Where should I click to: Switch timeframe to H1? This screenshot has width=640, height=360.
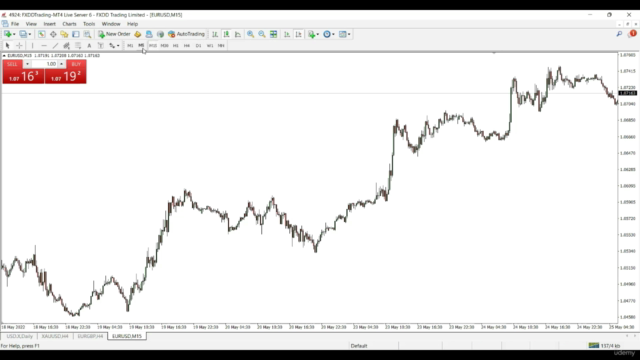point(176,46)
